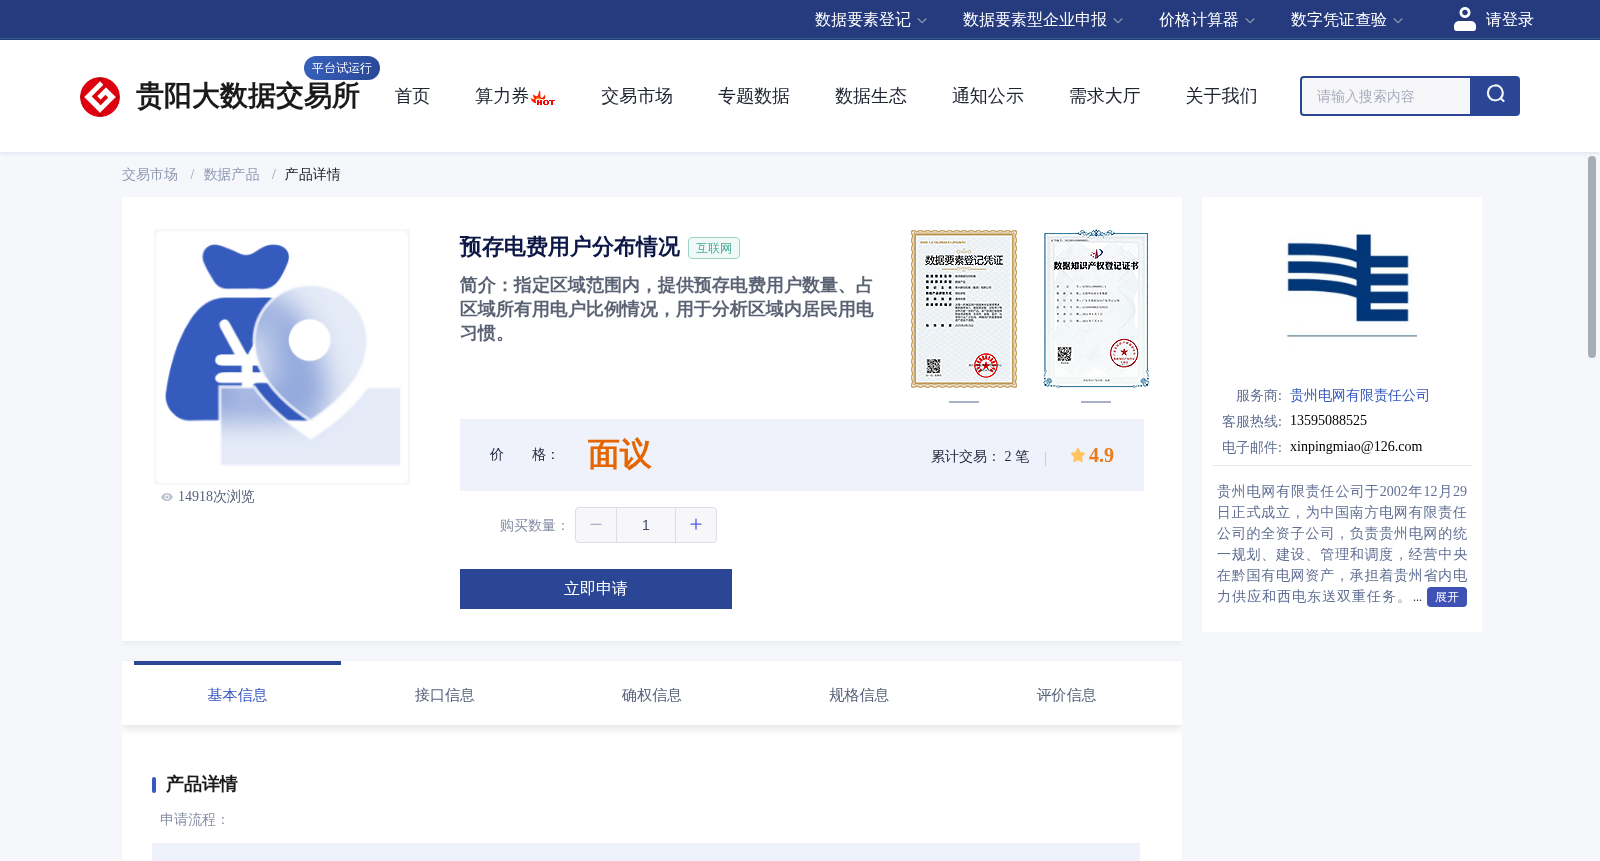Expand the 数字凭证查验 dropdown
1600x861 pixels.
(1347, 20)
